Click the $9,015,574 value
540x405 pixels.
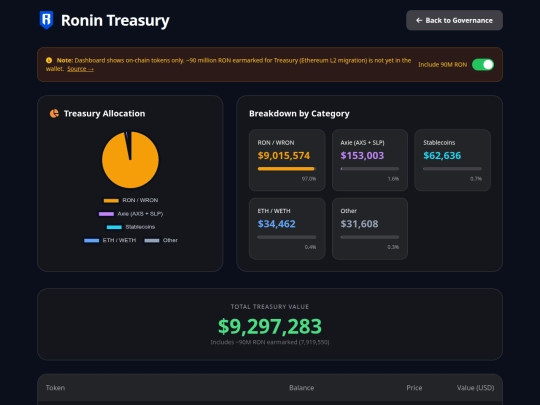[284, 156]
